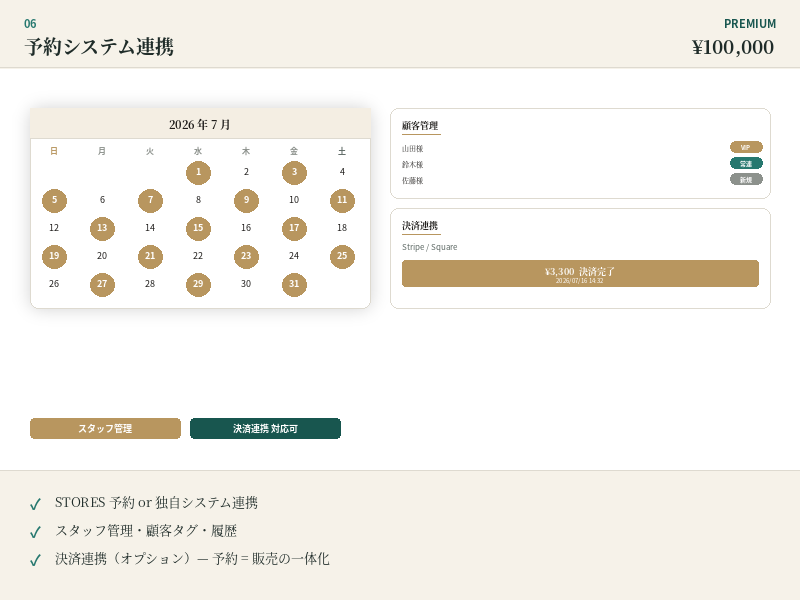Select customer row 佐藤様
This screenshot has width=800, height=600.
582,180
